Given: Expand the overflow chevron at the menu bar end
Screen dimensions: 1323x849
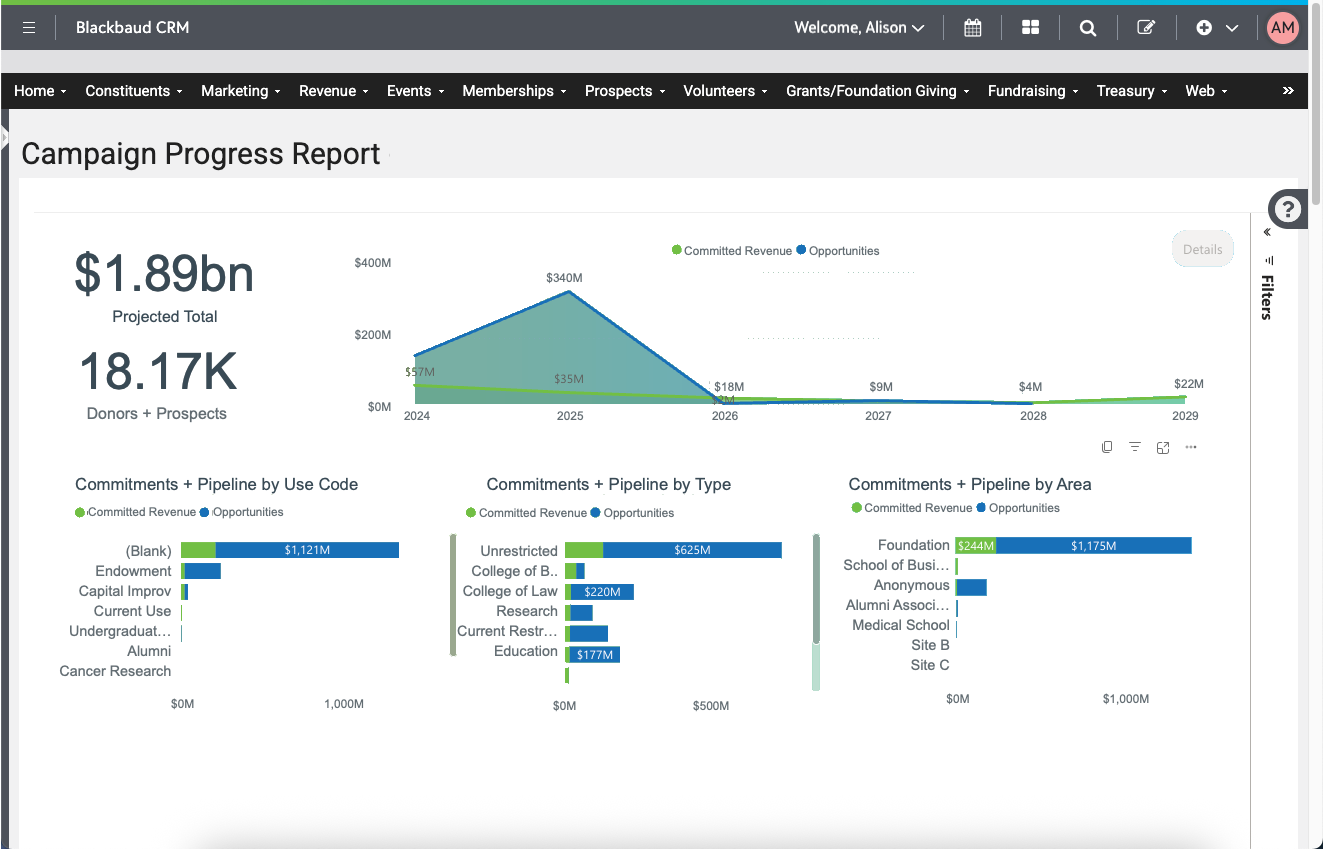Looking at the screenshot, I should [1287, 90].
